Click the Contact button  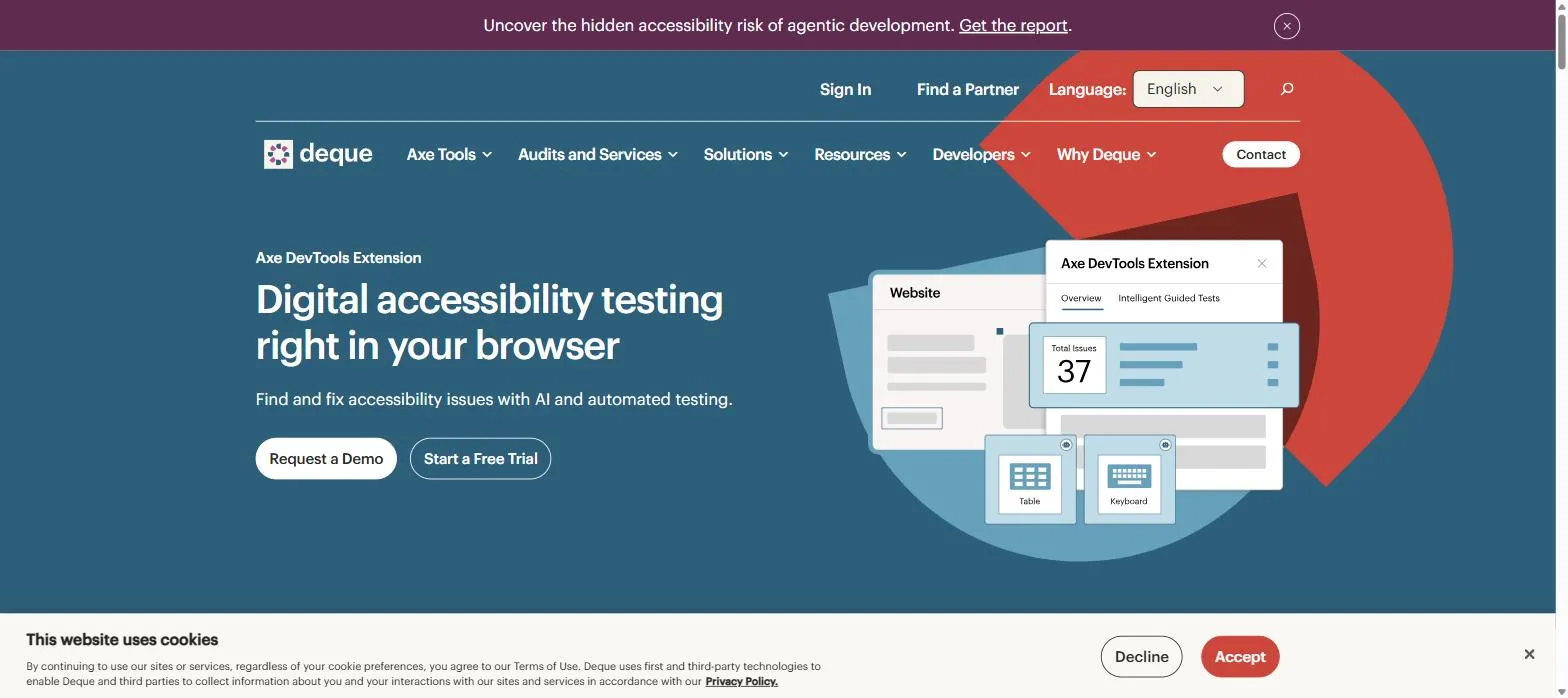[x=1261, y=154]
